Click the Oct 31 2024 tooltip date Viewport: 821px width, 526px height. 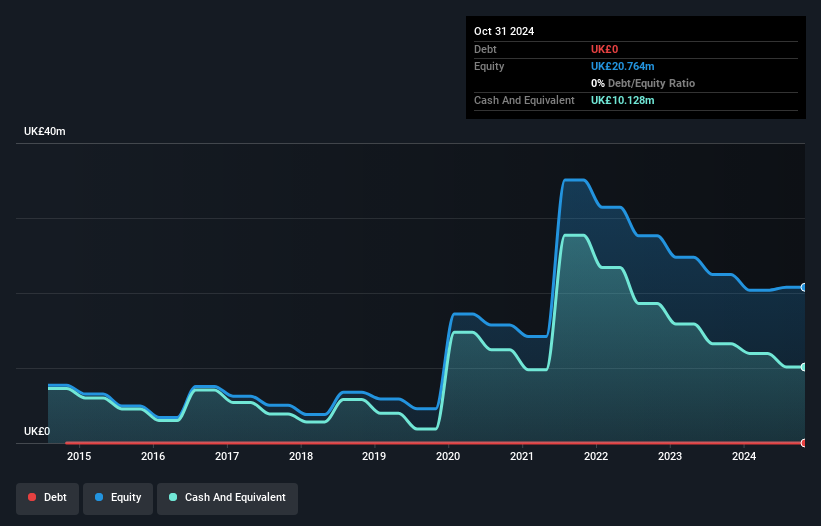pos(504,31)
